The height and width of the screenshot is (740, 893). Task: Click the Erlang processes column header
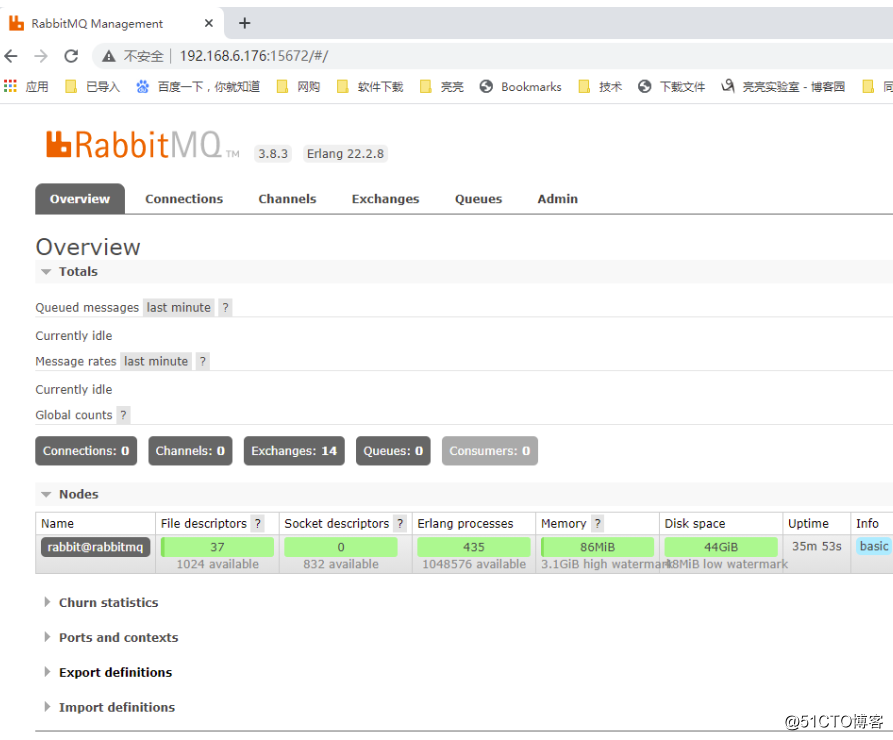tap(465, 523)
